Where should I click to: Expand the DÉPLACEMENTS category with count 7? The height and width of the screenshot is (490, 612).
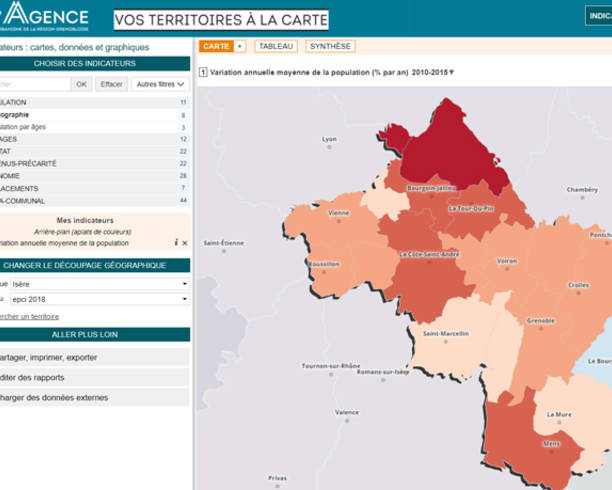click(x=95, y=188)
